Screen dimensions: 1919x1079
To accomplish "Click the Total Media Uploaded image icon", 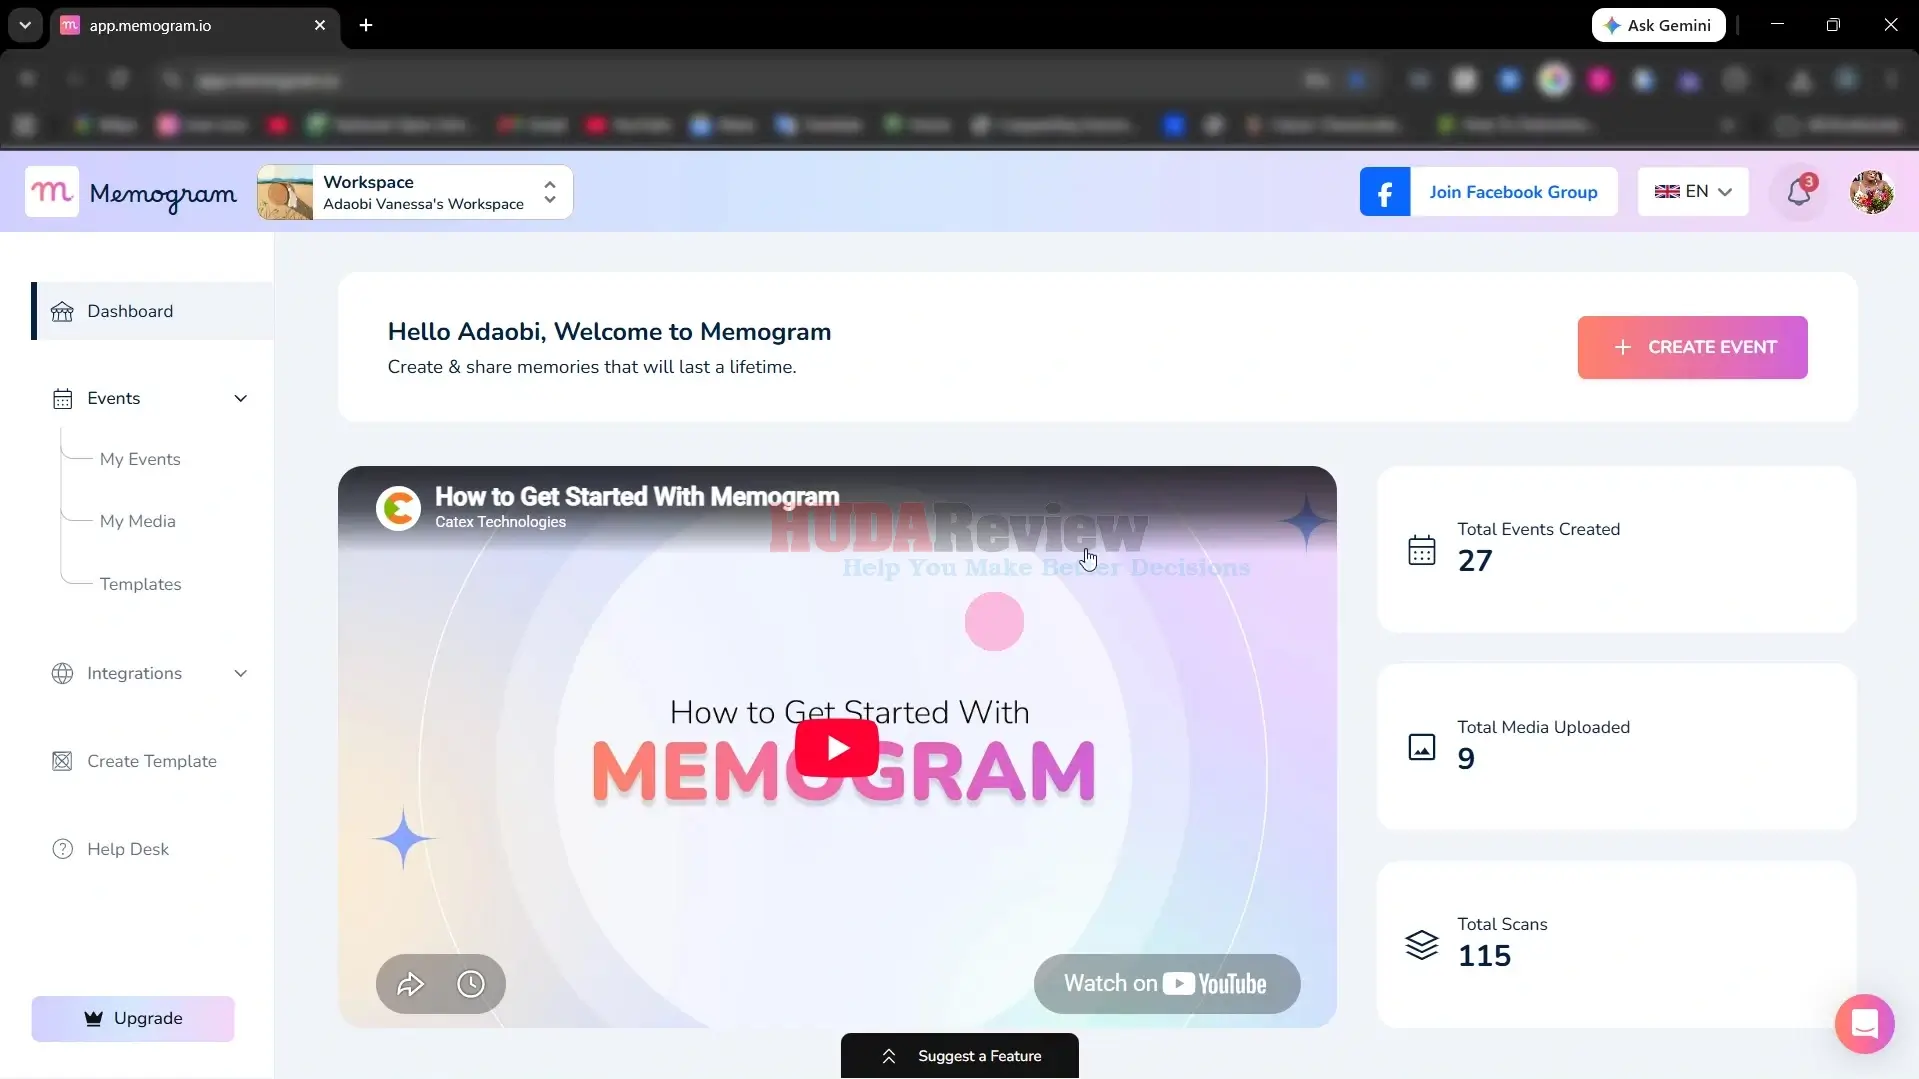I will 1421,747.
